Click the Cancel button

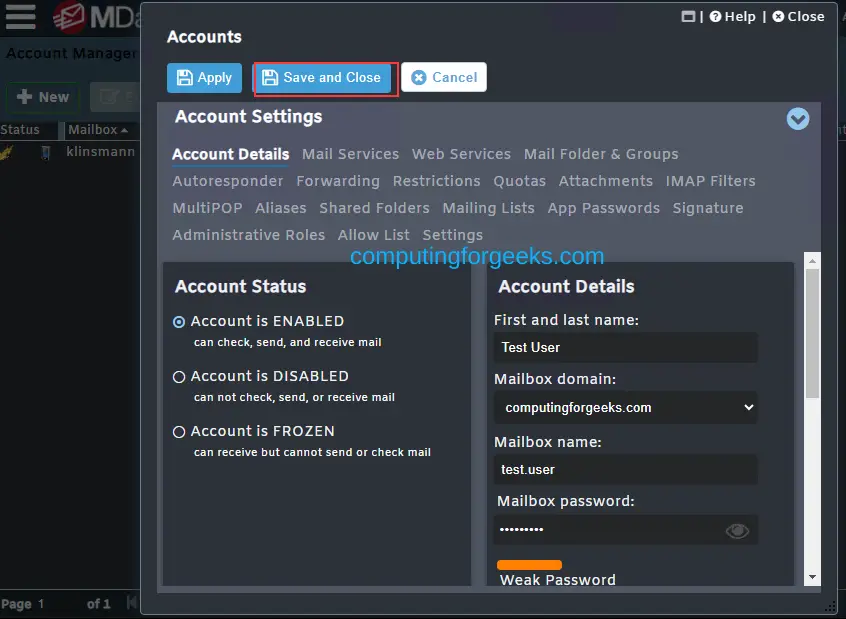[x=444, y=77]
